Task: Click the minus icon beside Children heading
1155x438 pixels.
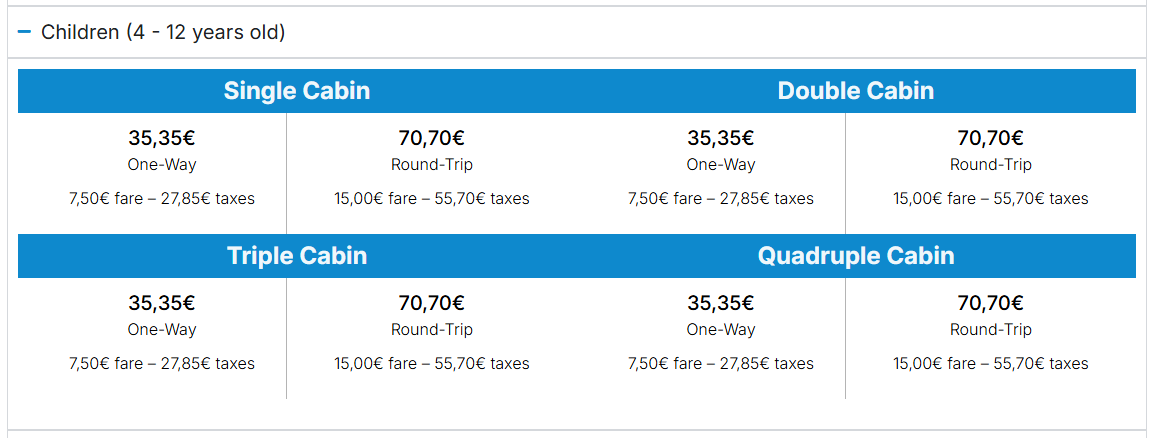Action: 25,33
